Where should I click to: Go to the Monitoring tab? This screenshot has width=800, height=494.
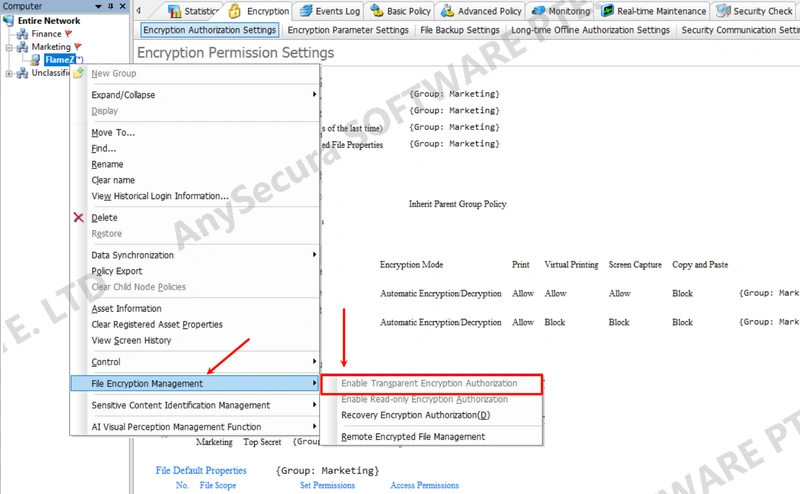(x=561, y=11)
